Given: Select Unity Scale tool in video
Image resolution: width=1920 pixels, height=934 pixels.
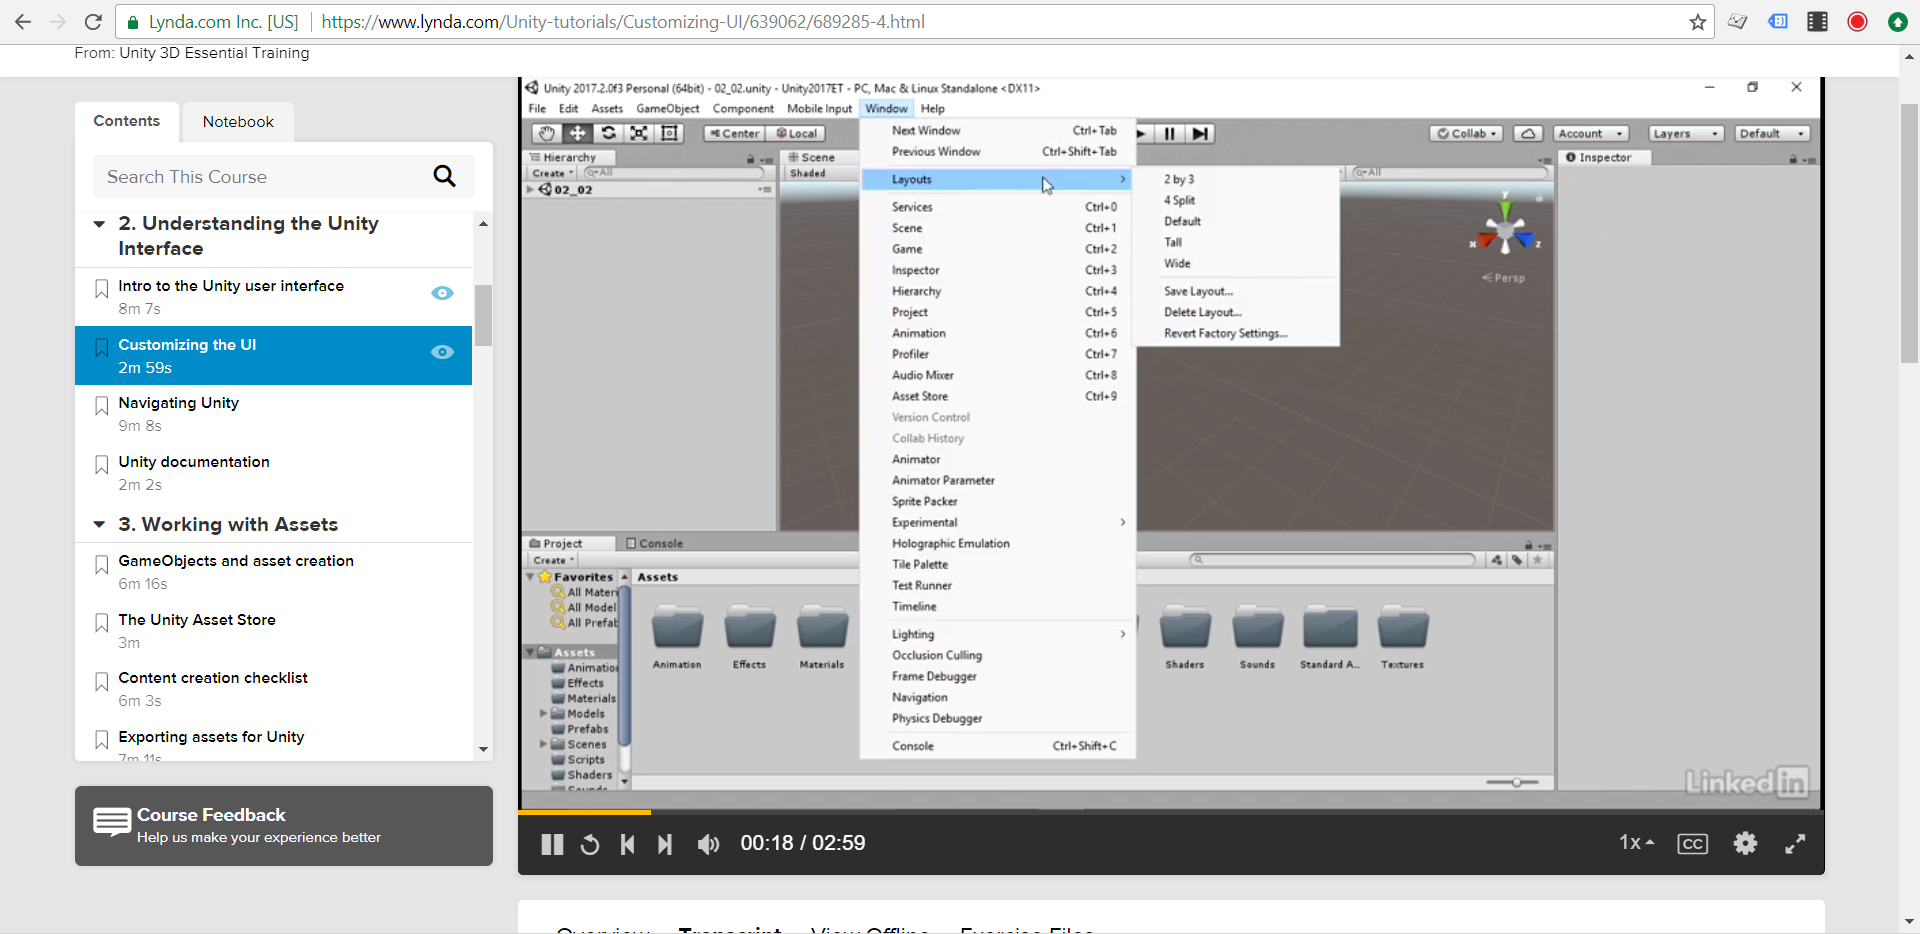Looking at the screenshot, I should [638, 133].
